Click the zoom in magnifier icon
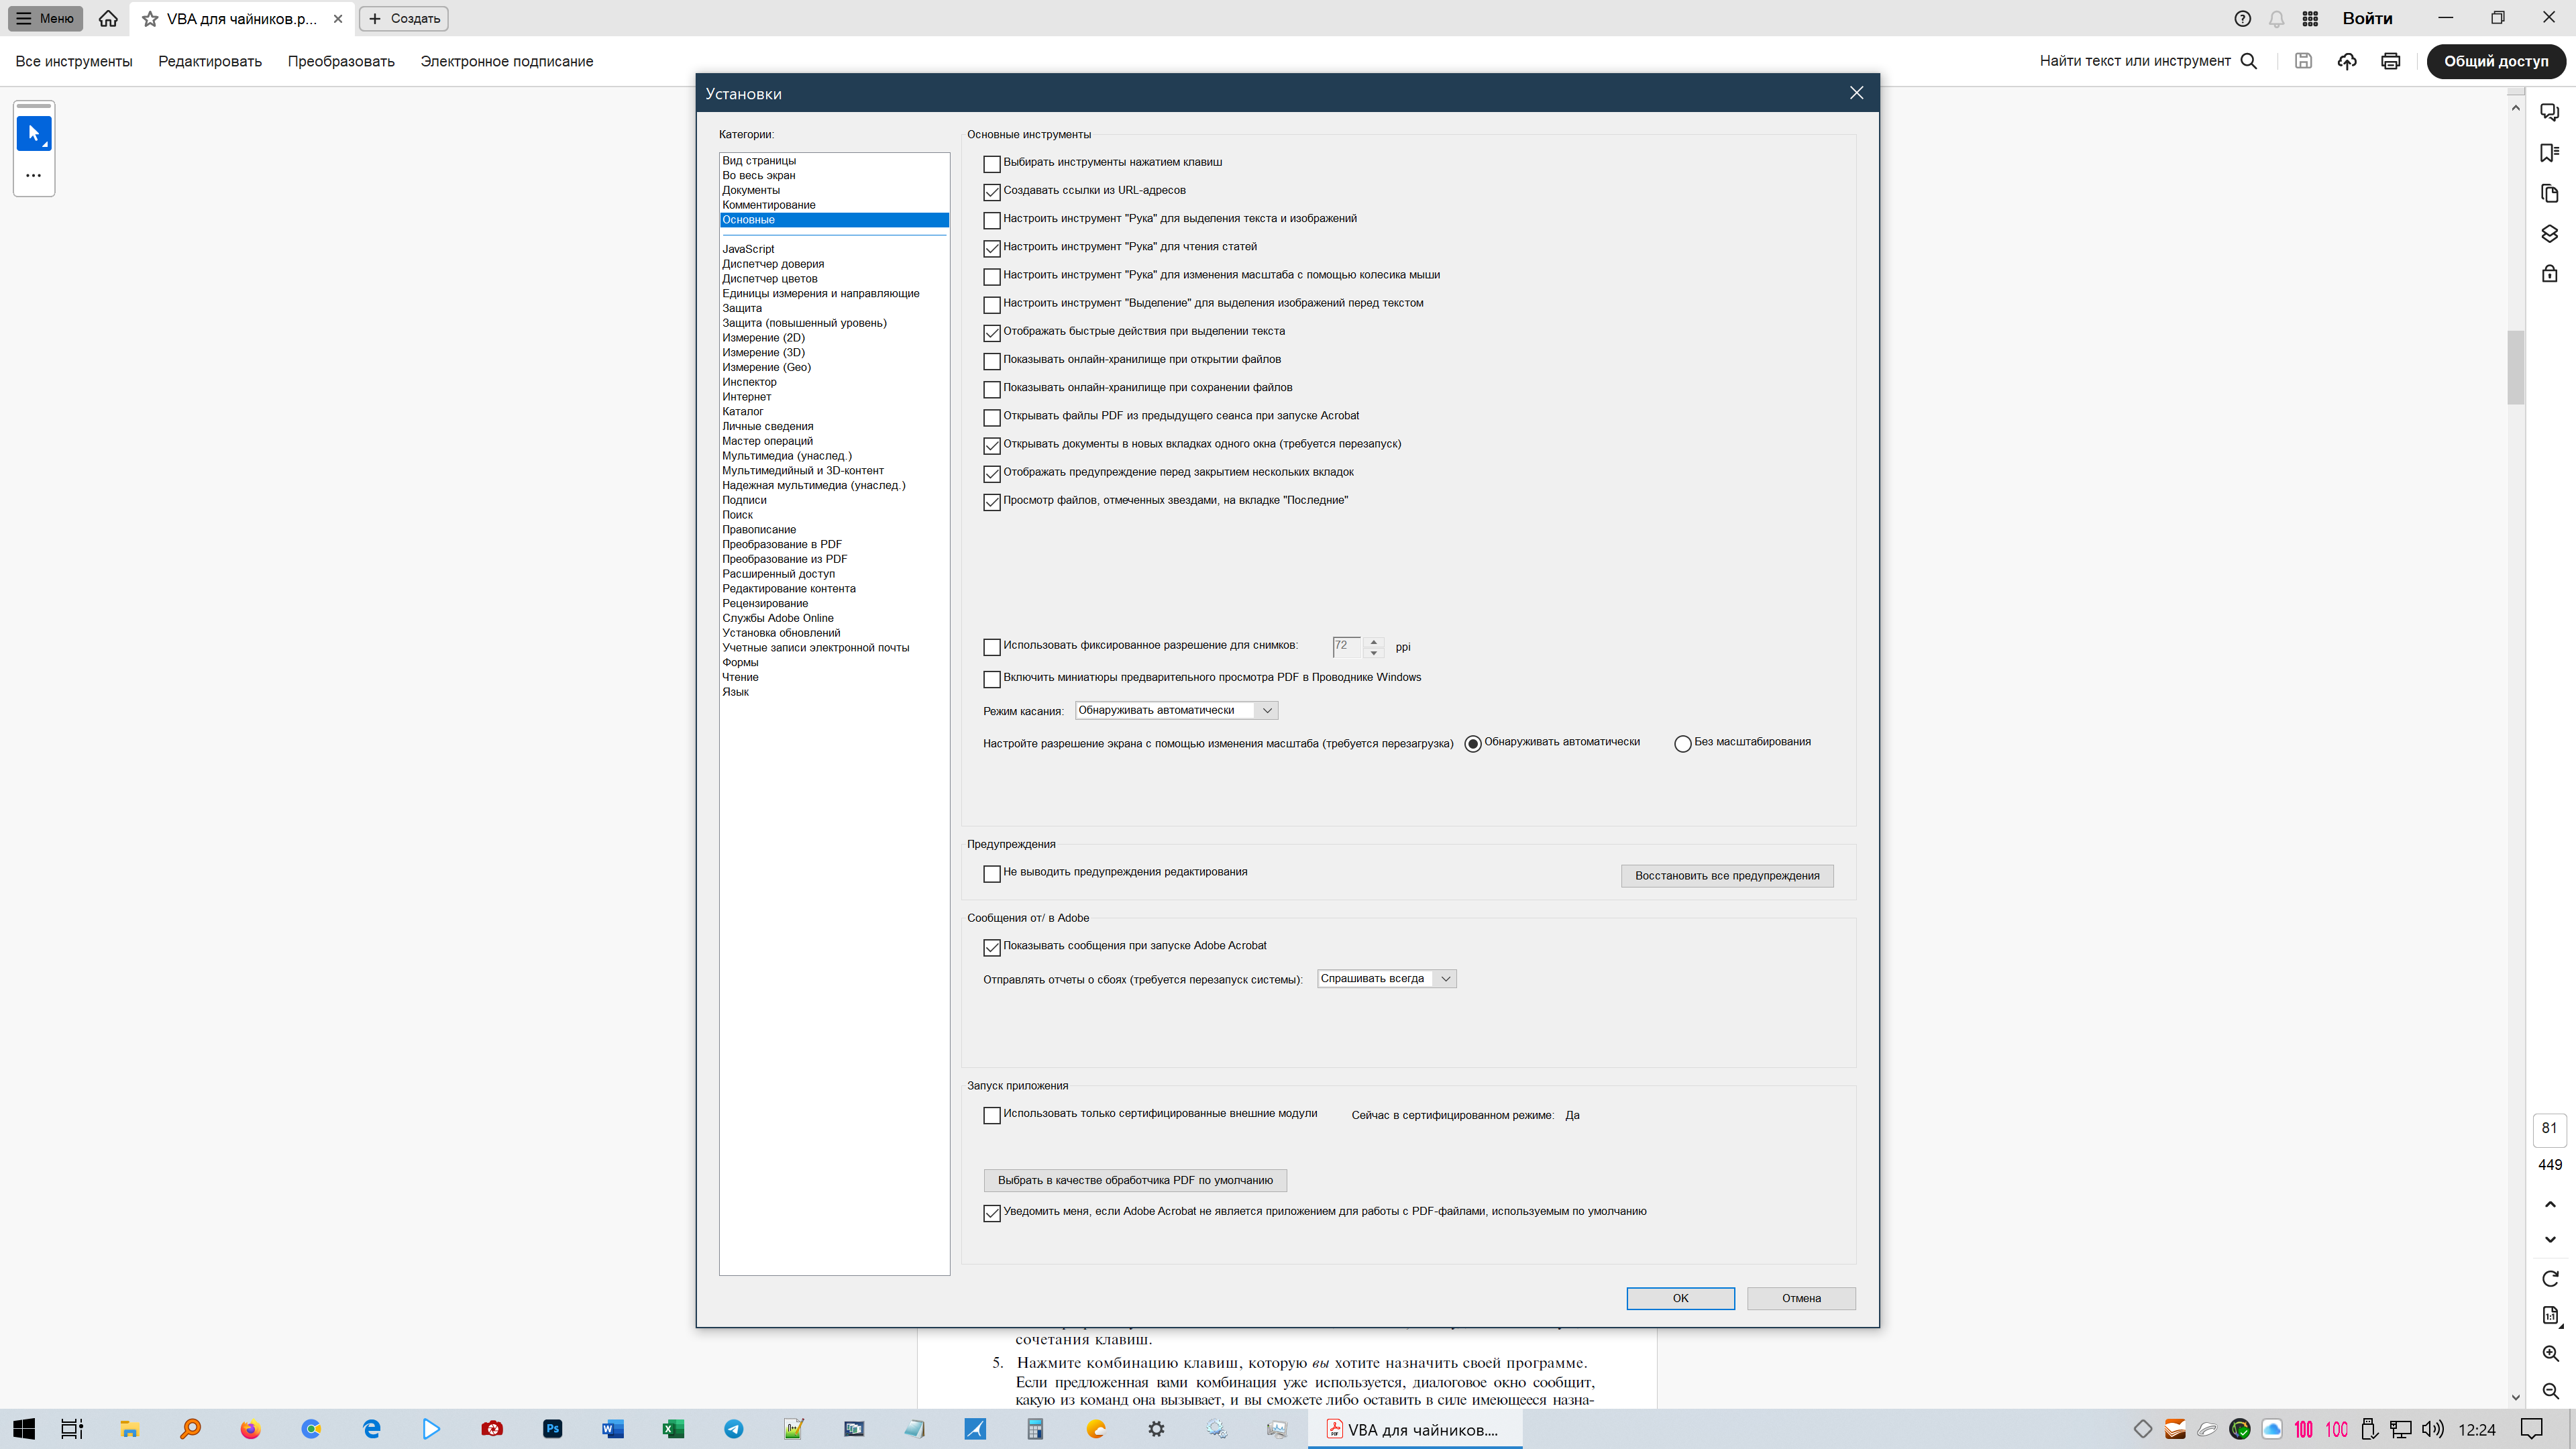This screenshot has width=2576, height=1449. click(x=2550, y=1354)
